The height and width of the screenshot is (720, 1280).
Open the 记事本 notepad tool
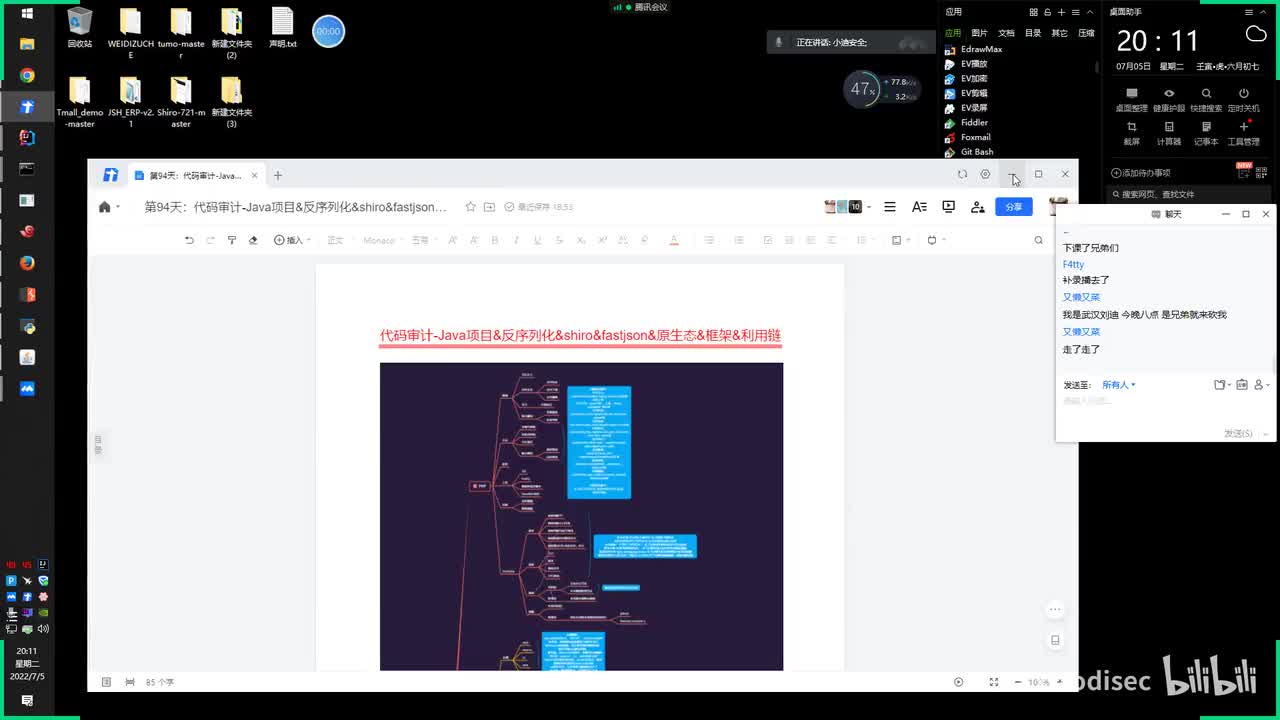pyautogui.click(x=1206, y=133)
